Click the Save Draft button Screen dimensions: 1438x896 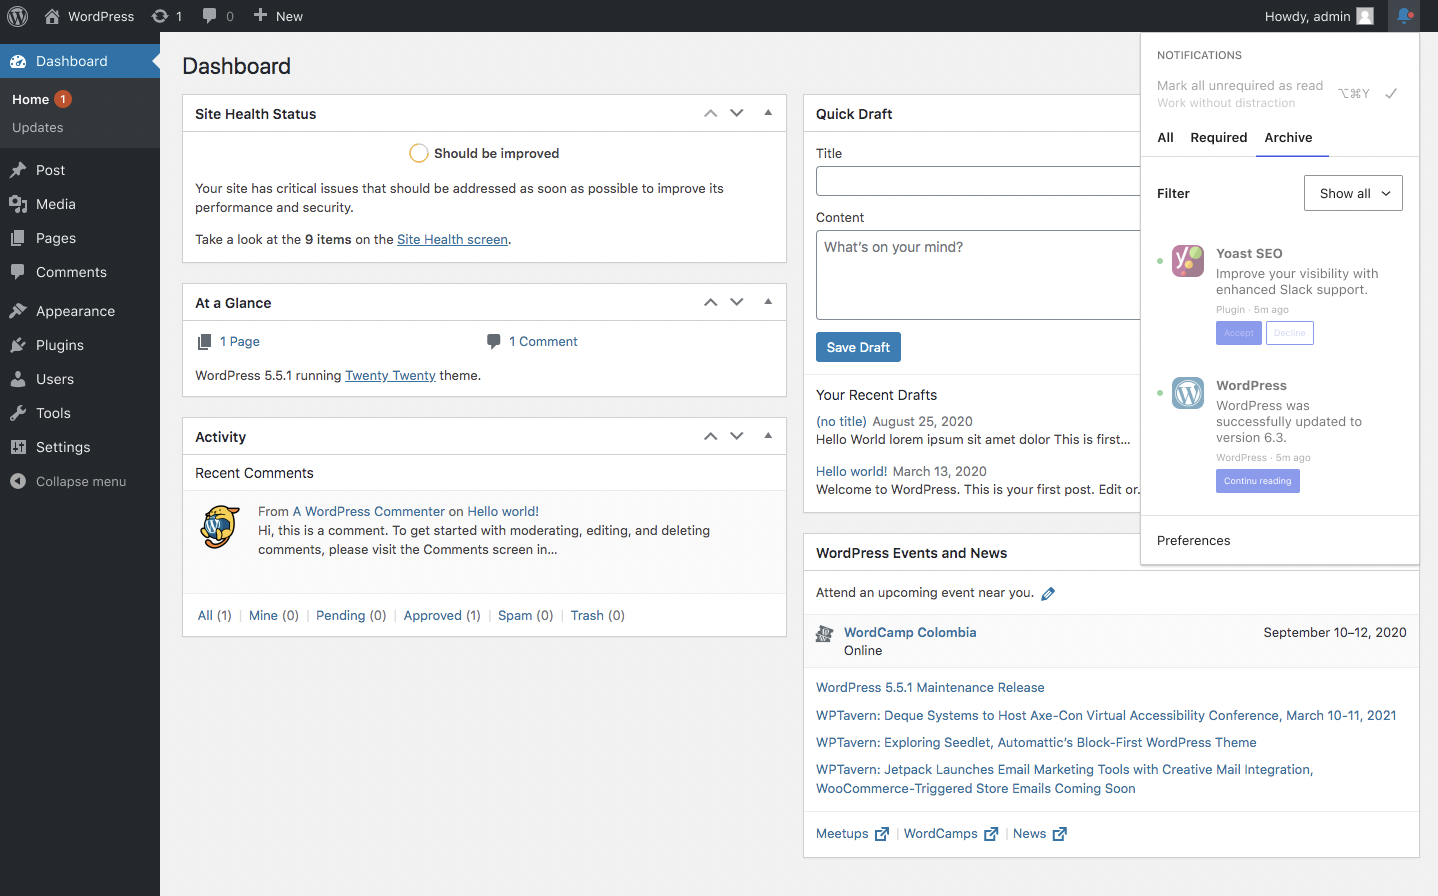[858, 347]
